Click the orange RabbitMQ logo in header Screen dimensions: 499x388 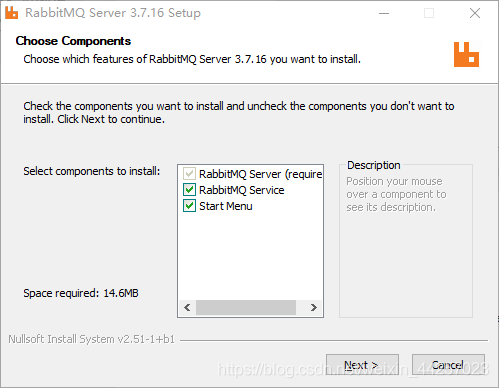466,54
